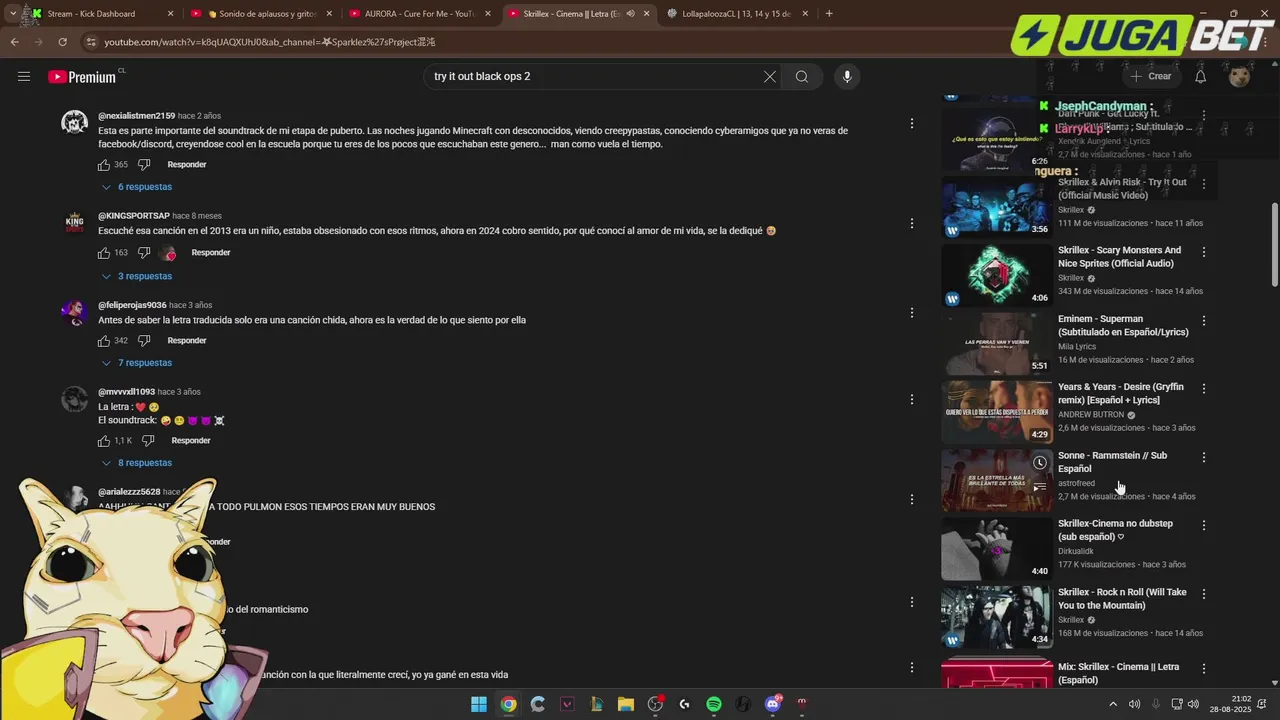
Task: Go back with the browser back arrow
Action: point(14,42)
